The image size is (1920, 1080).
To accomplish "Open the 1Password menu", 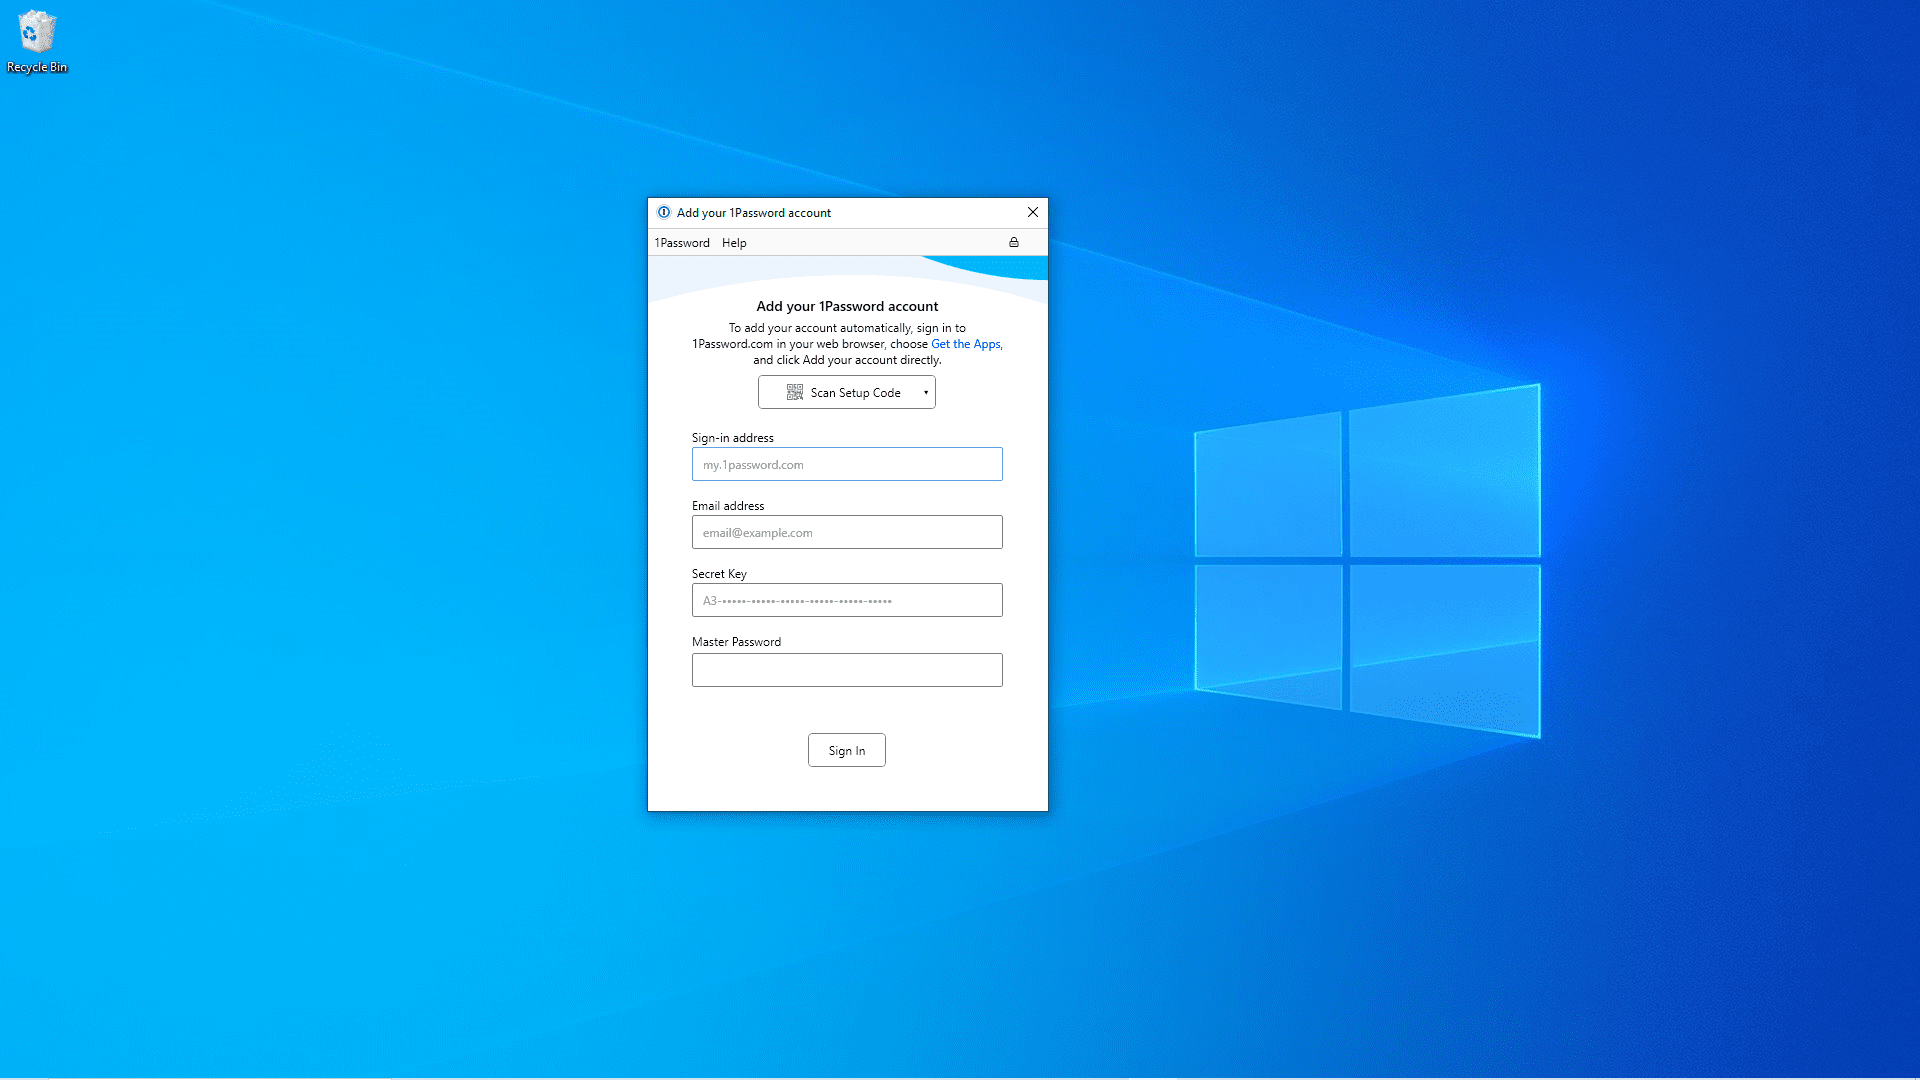I will pyautogui.click(x=682, y=243).
